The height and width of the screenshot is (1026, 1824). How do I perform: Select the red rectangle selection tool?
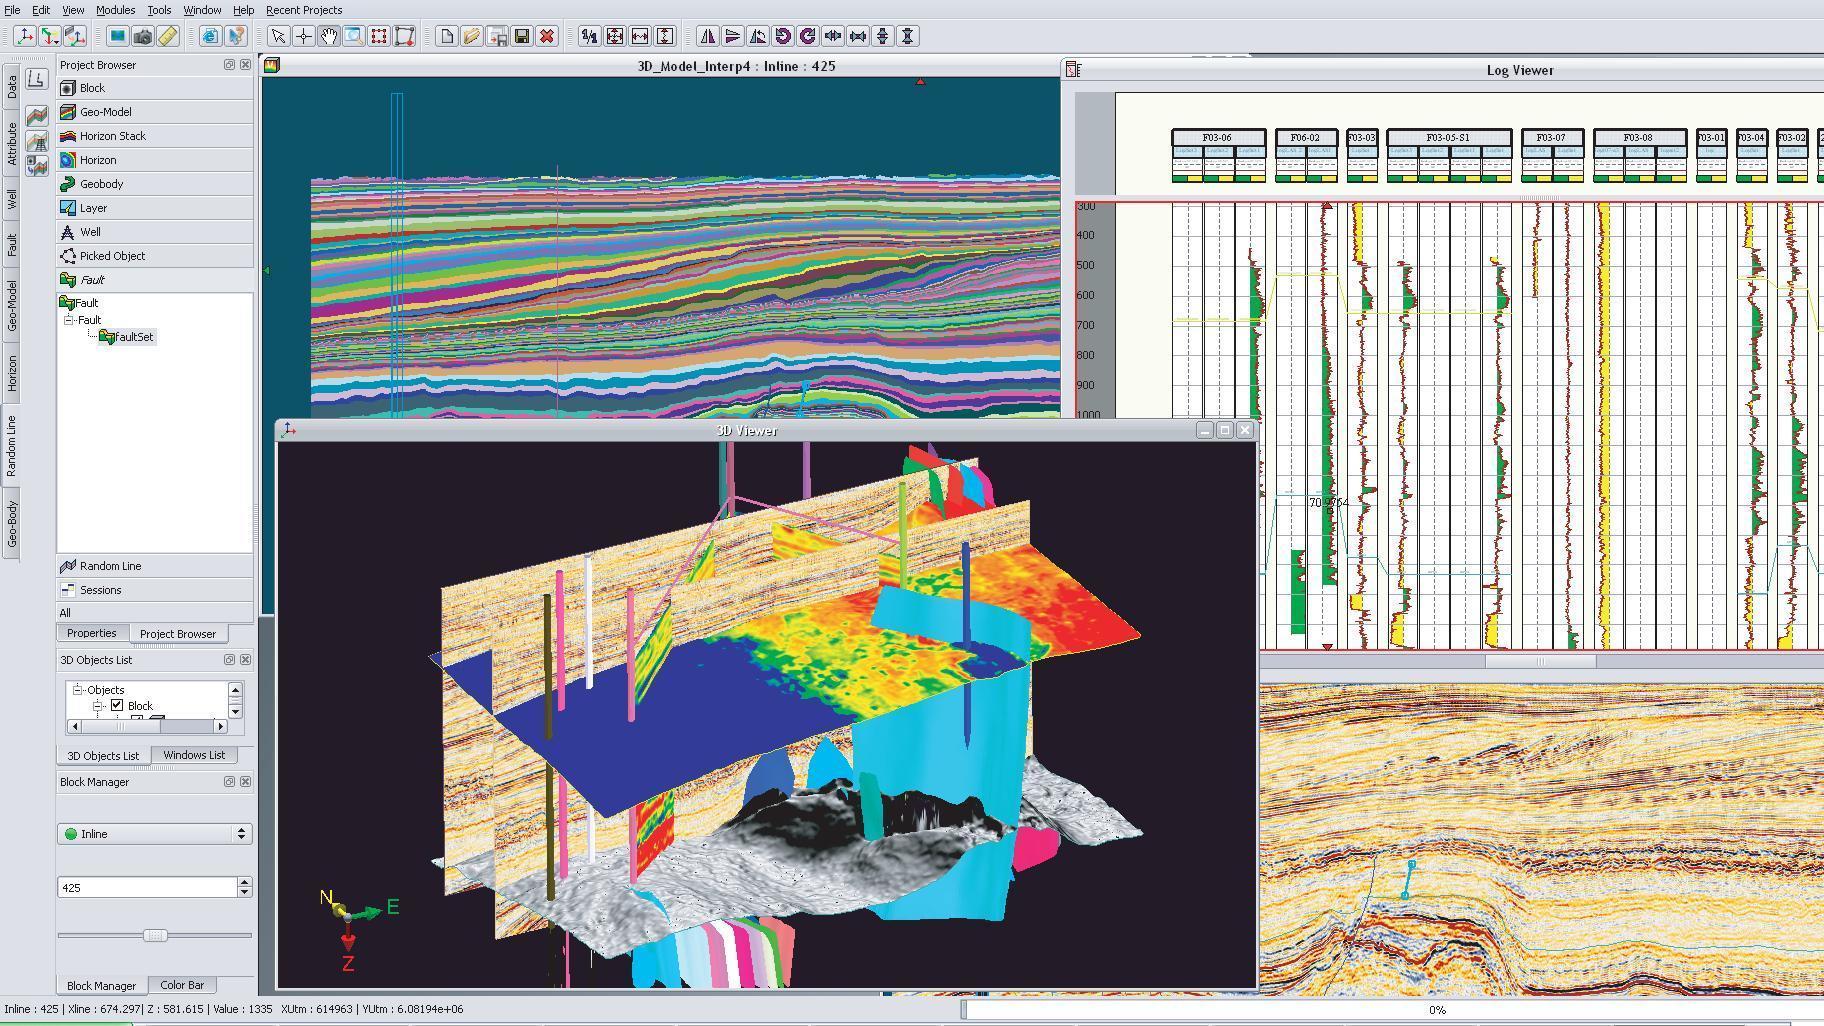point(379,36)
